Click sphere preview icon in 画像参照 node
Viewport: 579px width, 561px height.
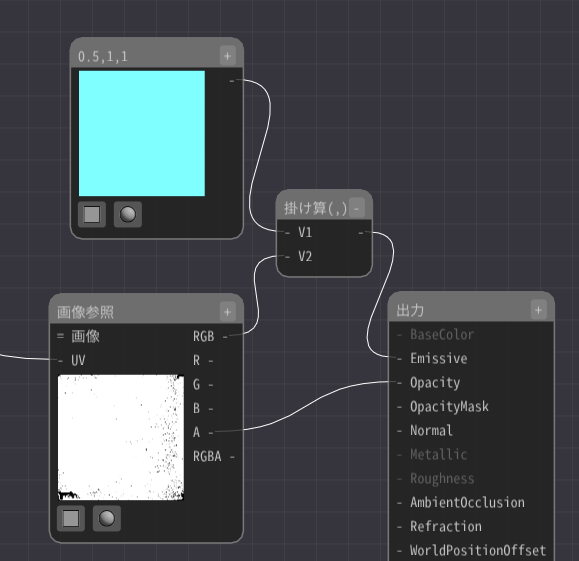tap(107, 518)
